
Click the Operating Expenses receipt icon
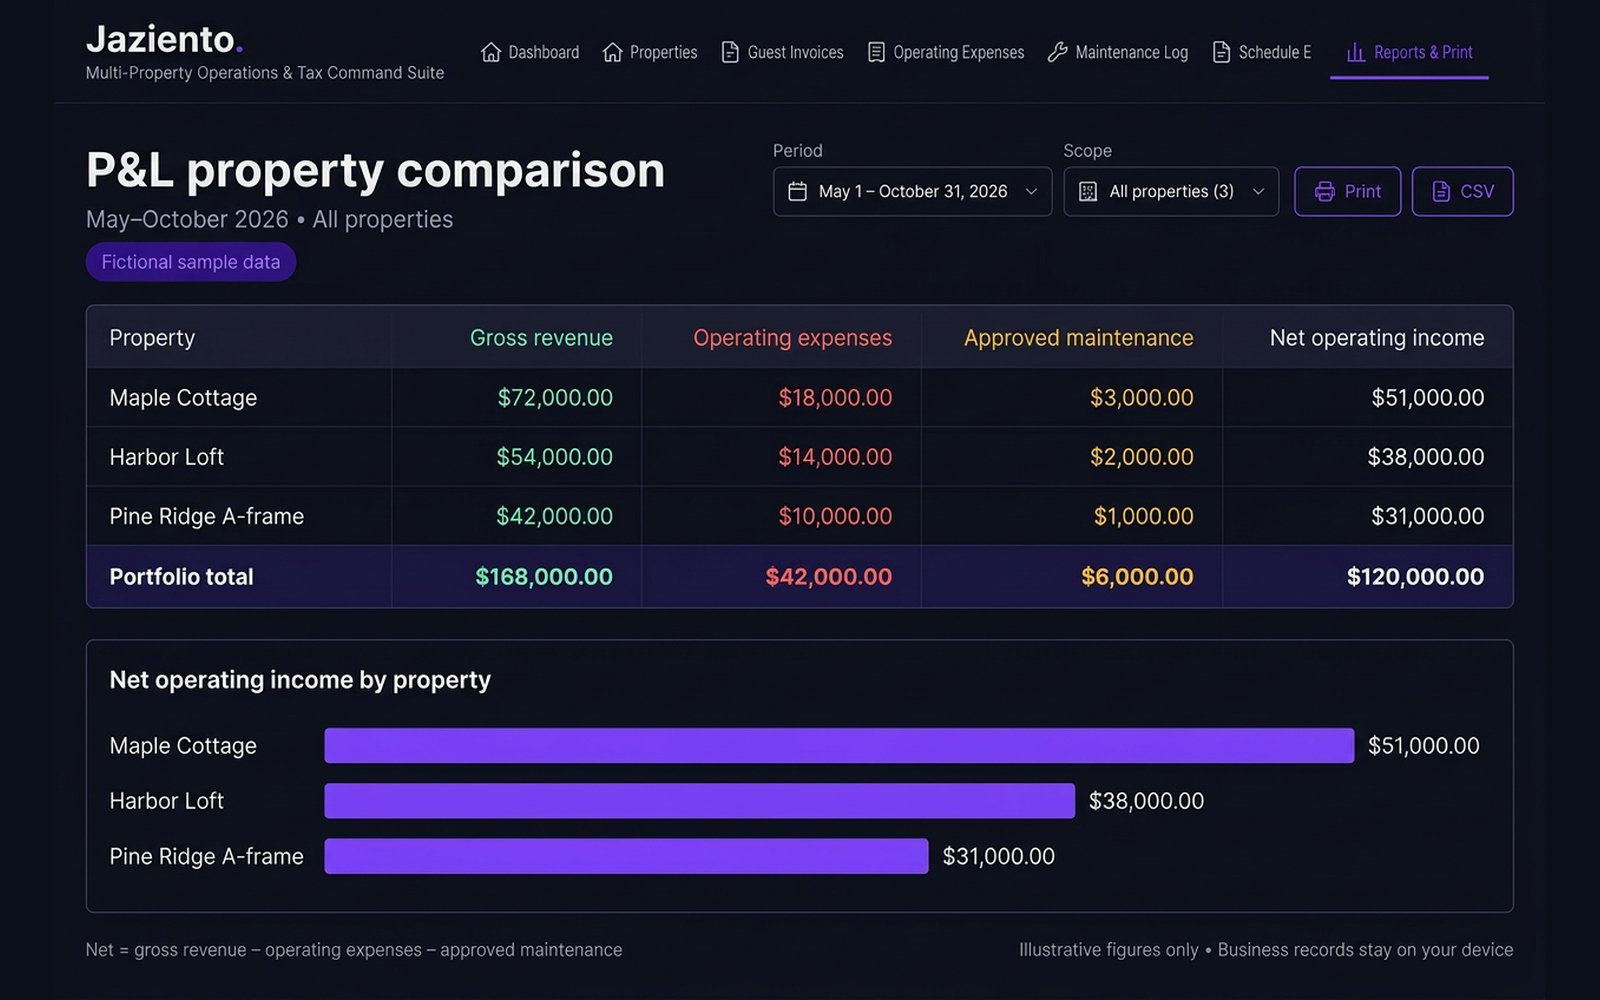coord(876,52)
